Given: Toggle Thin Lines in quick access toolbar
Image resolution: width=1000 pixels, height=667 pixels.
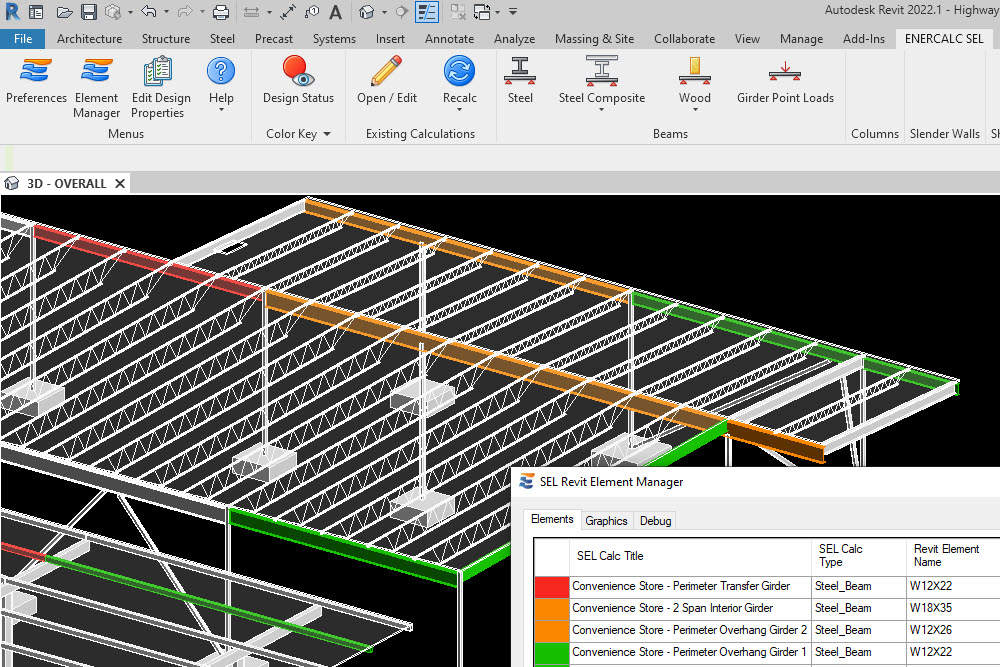Looking at the screenshot, I should 427,12.
